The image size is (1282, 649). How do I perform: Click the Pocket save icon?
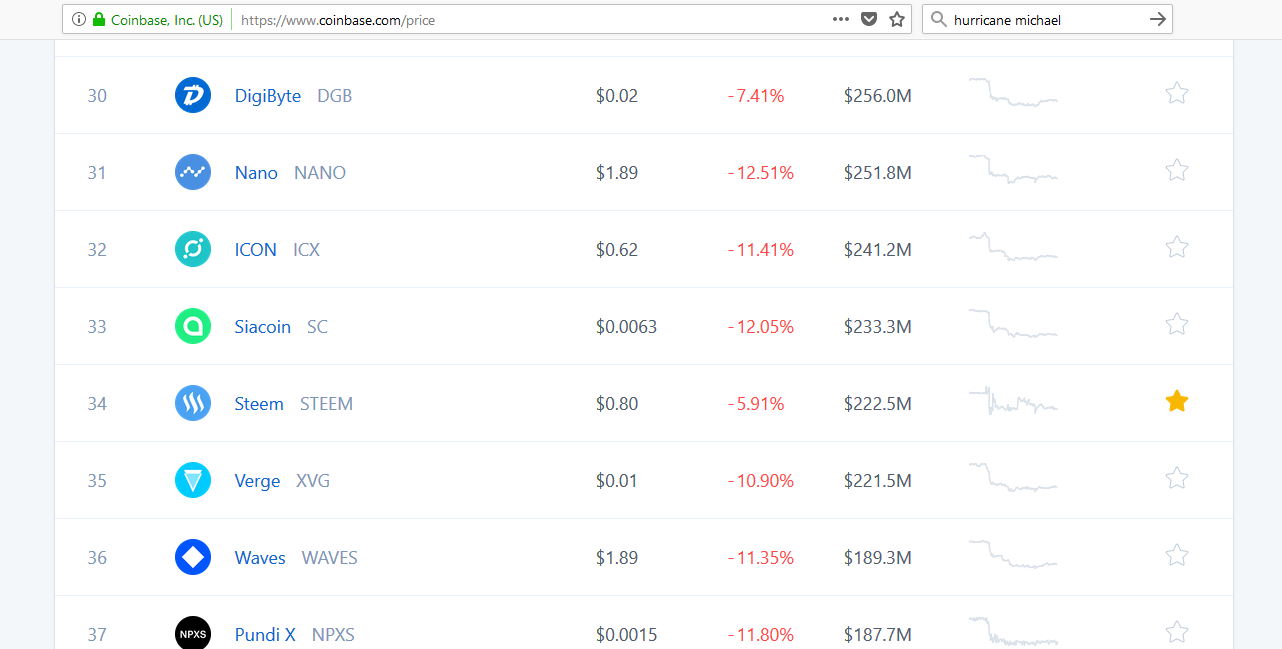869,19
